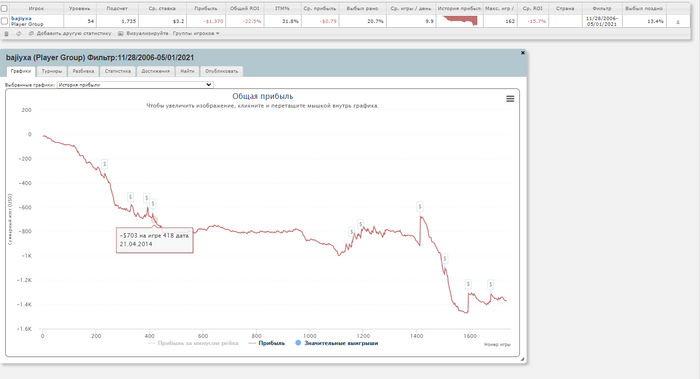Open the chart hamburger menu icon
The height and width of the screenshot is (379, 700).
pos(510,99)
